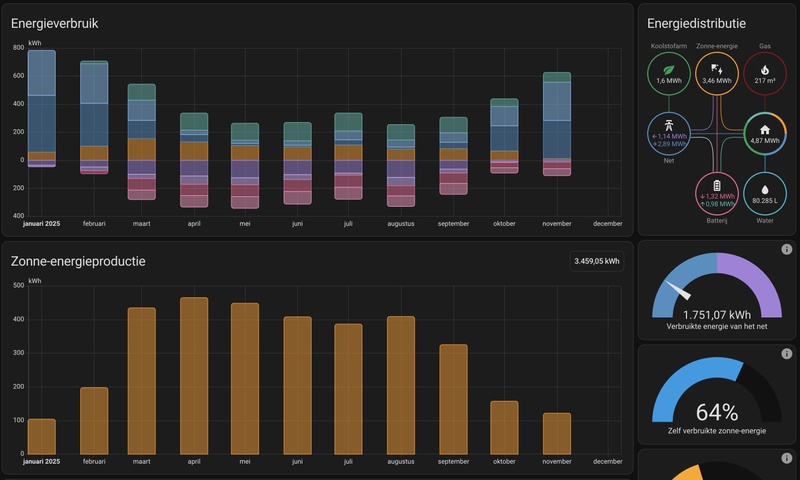Click the juli bar in Zonne-energieproductie chart
This screenshot has height=480, width=800.
click(x=348, y=389)
